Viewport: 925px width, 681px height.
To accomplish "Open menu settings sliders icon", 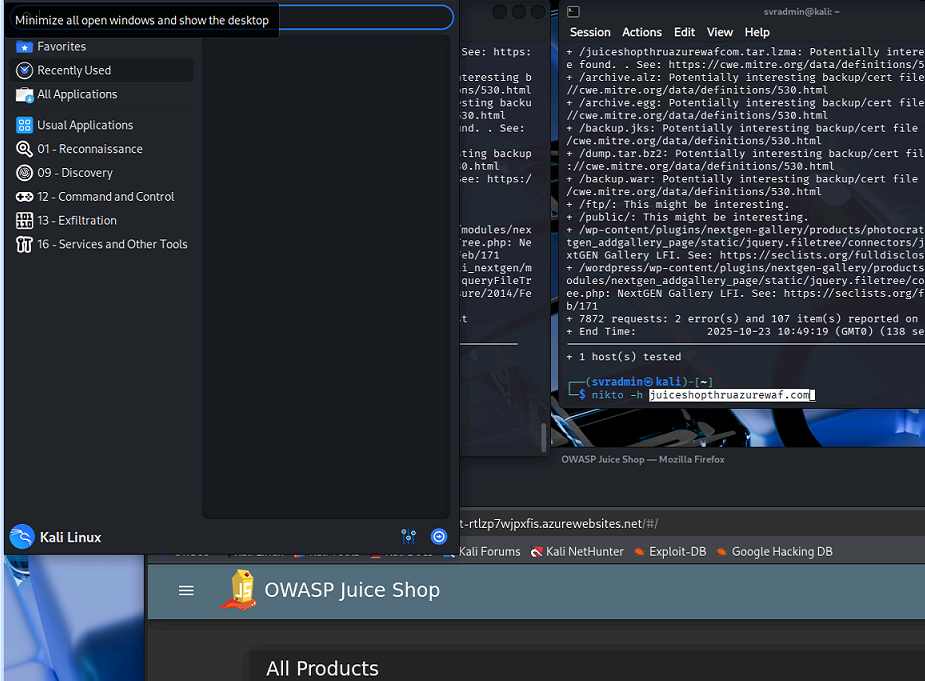I will tap(408, 536).
